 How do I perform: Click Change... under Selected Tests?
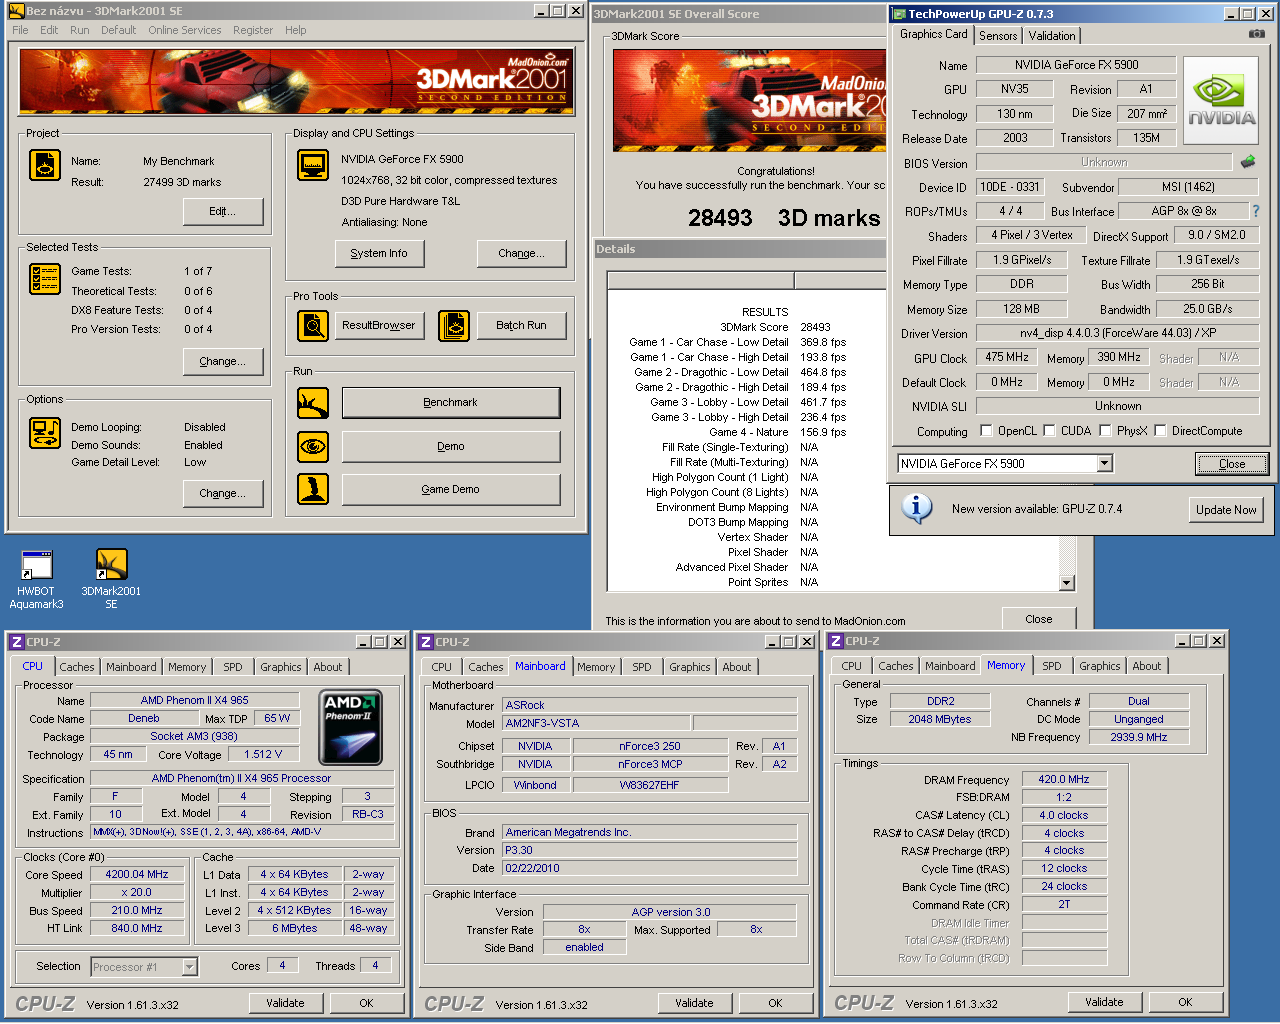(x=223, y=362)
